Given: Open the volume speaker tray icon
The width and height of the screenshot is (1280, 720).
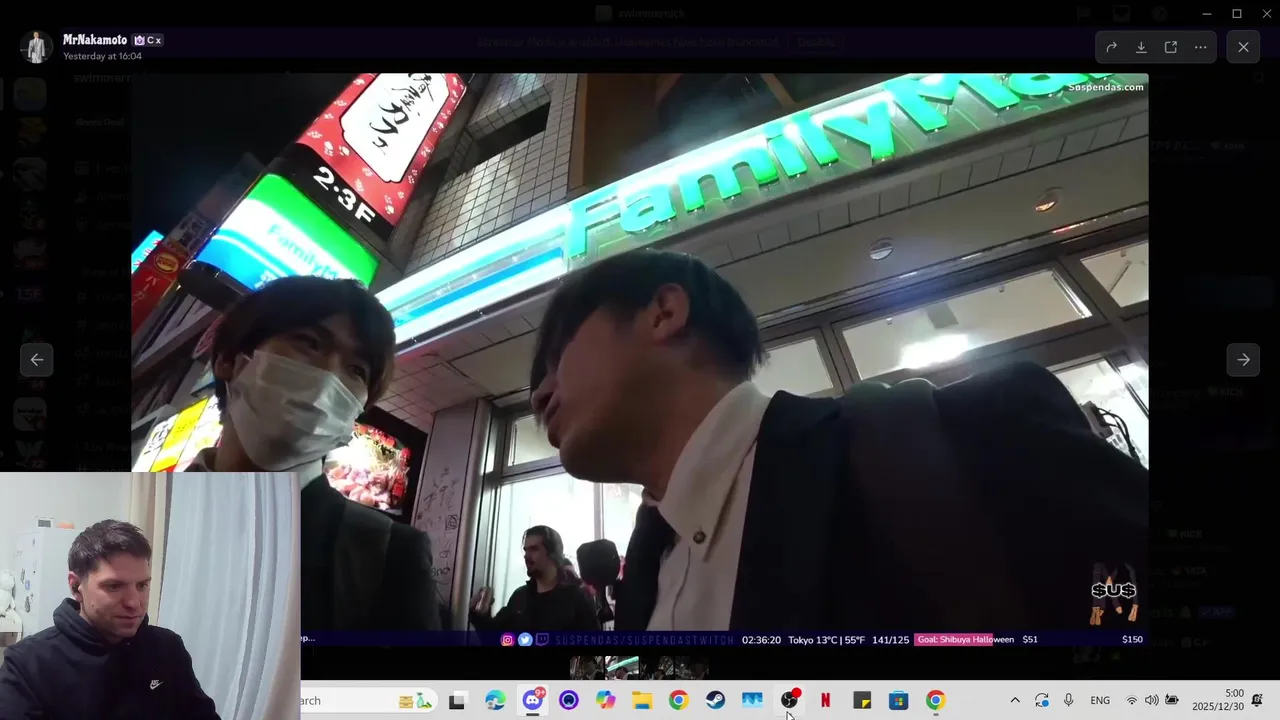Looking at the screenshot, I should [x=1152, y=701].
